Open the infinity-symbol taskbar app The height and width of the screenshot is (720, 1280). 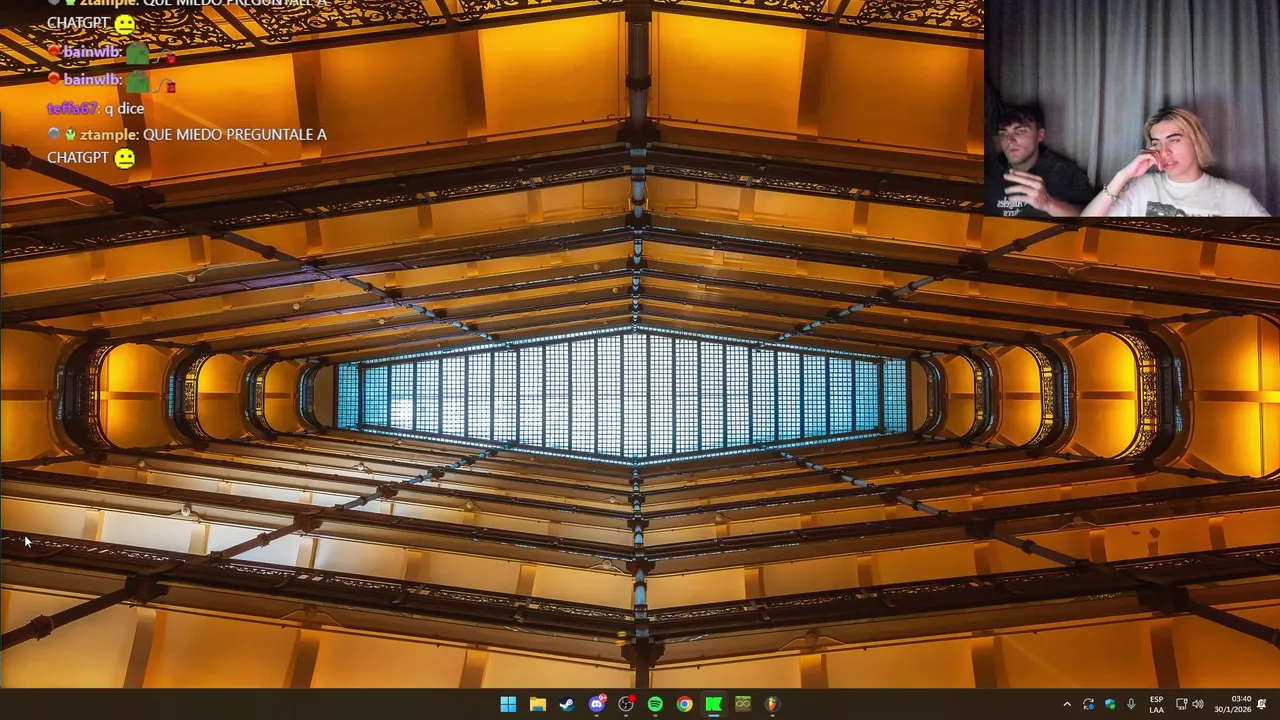(x=743, y=704)
